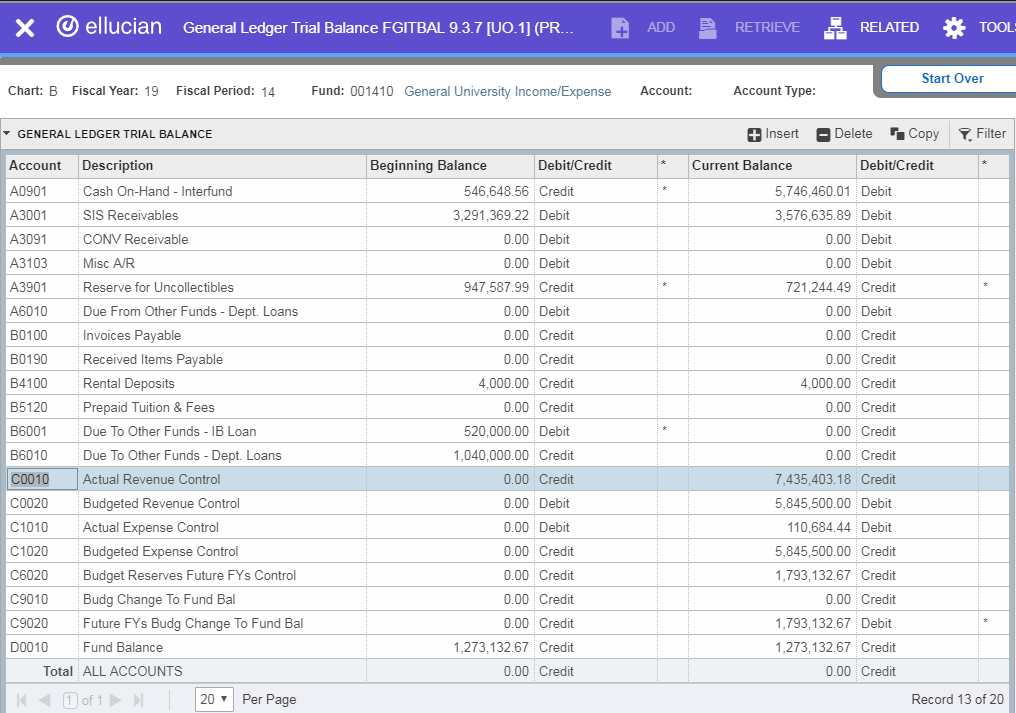Open the Filter option

(982, 134)
